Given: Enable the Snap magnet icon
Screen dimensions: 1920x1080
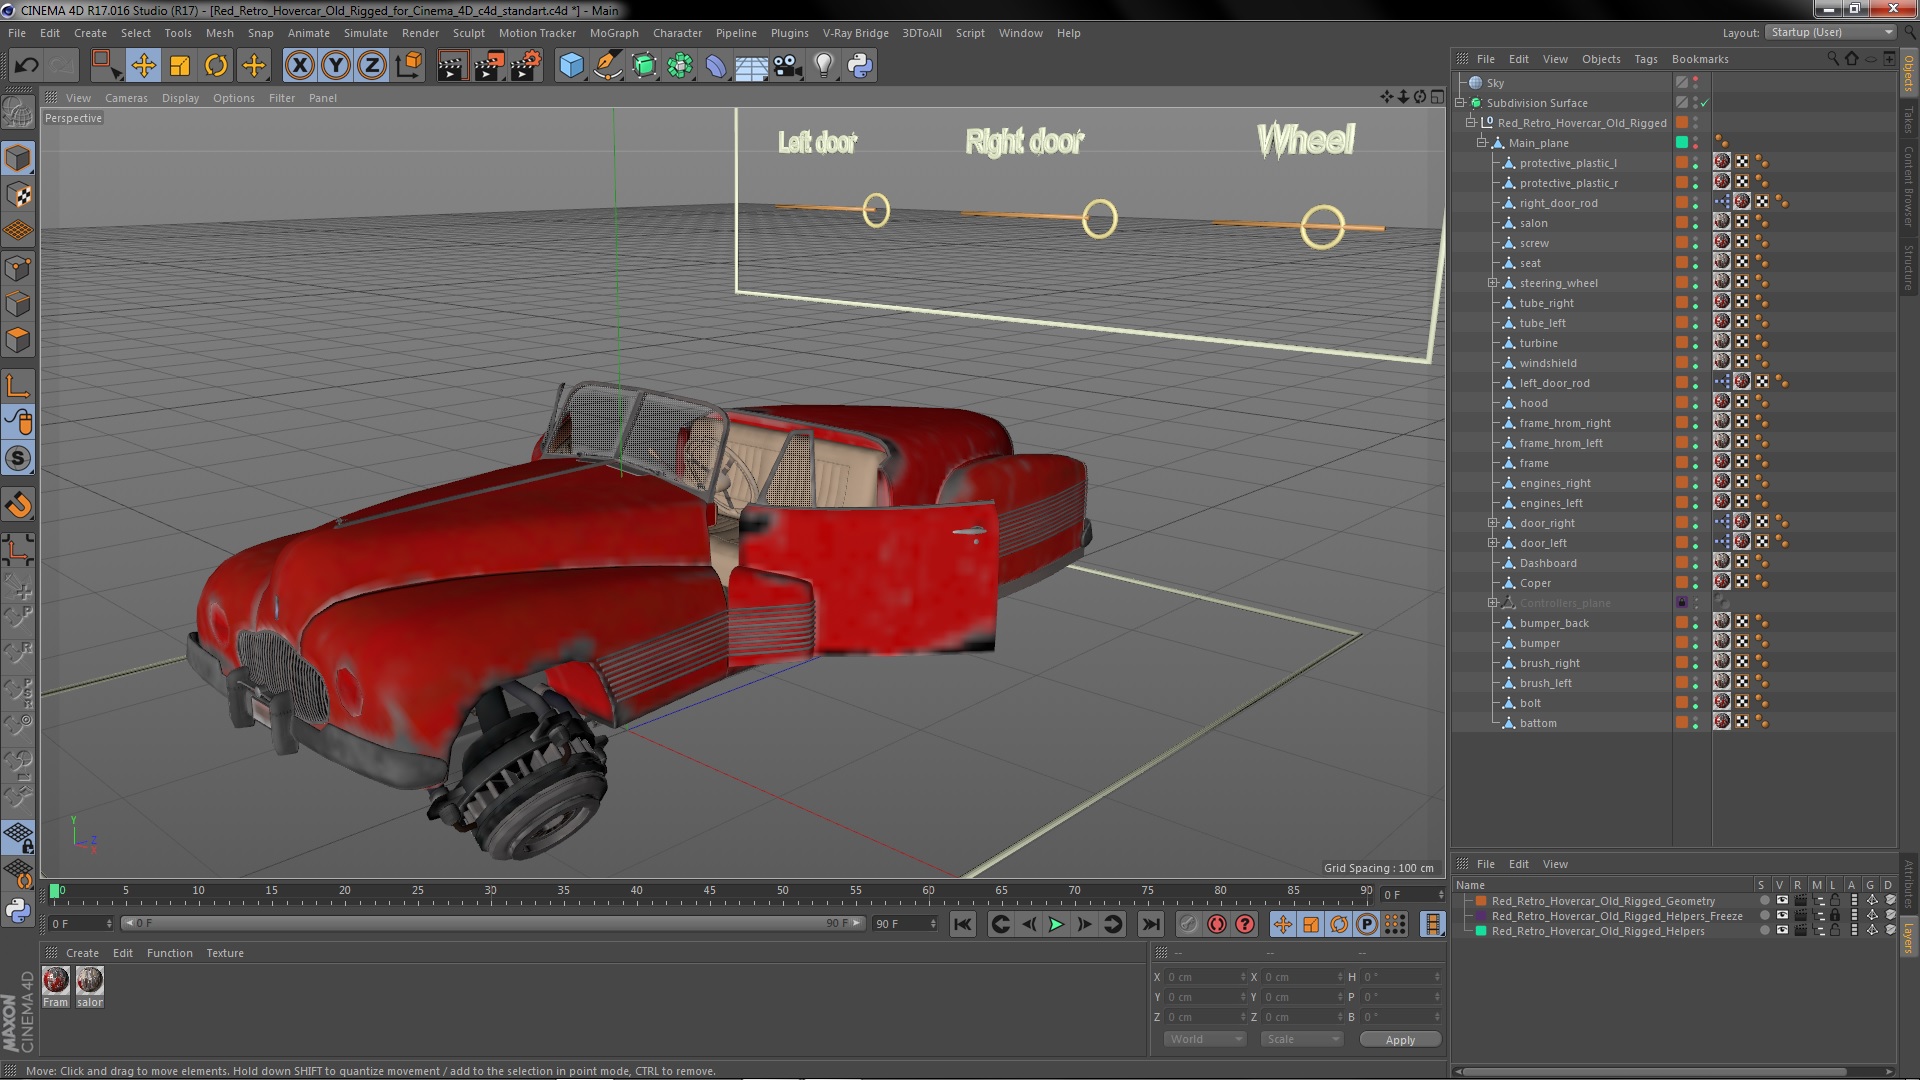Looking at the screenshot, I should [18, 506].
